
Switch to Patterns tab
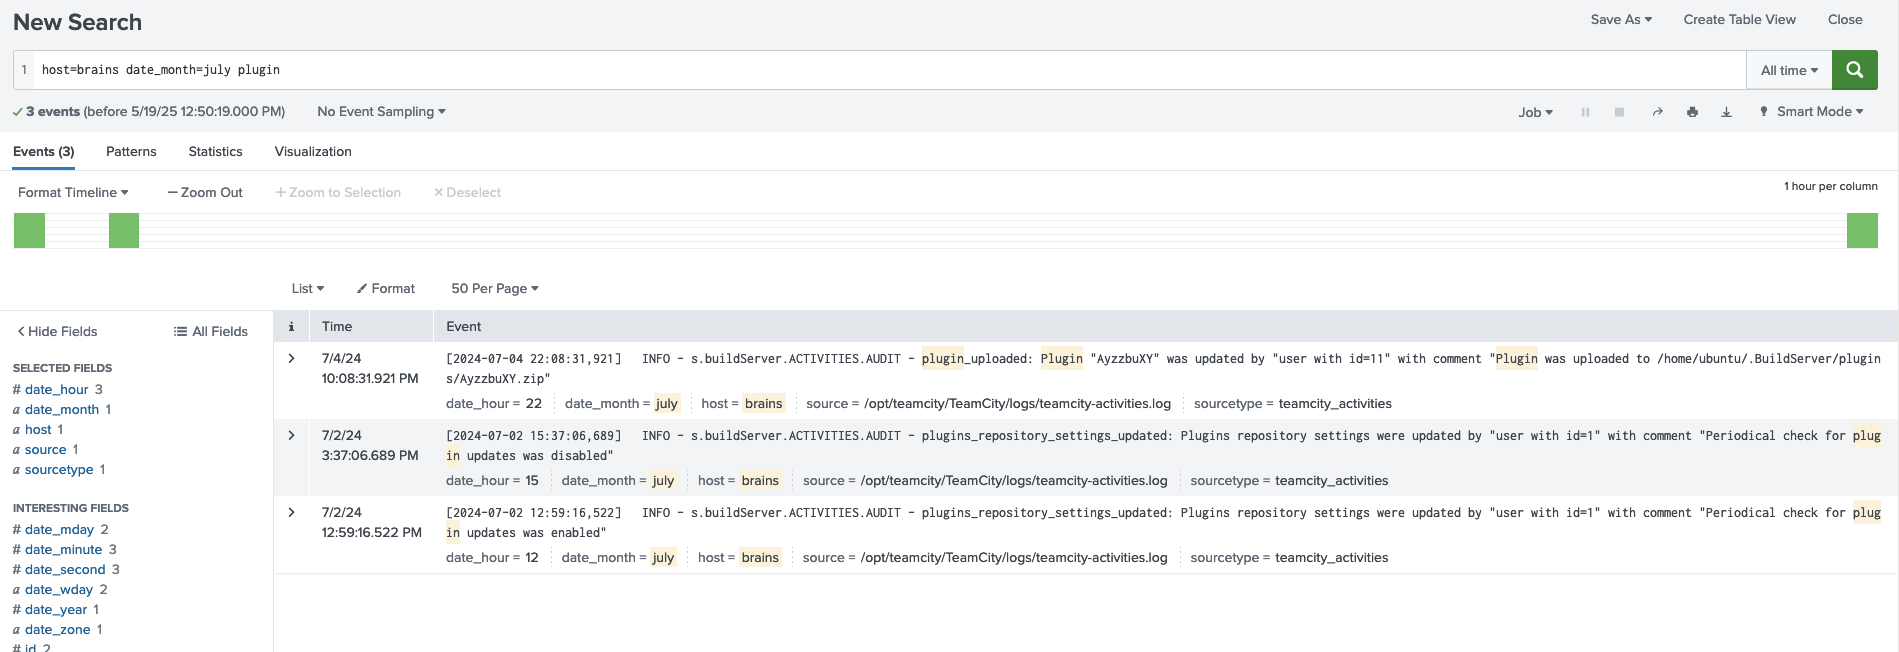pos(131,152)
